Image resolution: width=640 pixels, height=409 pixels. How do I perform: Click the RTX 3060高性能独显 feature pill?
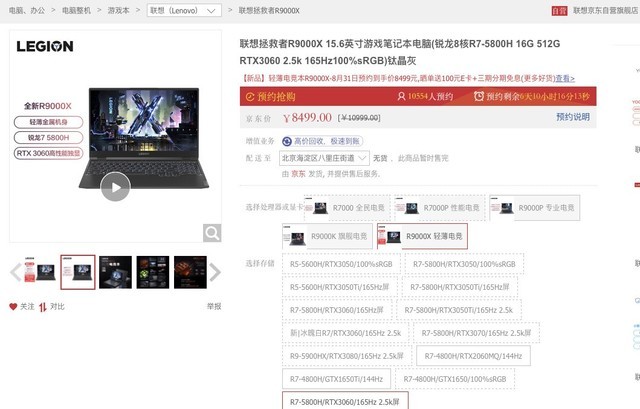point(49,153)
